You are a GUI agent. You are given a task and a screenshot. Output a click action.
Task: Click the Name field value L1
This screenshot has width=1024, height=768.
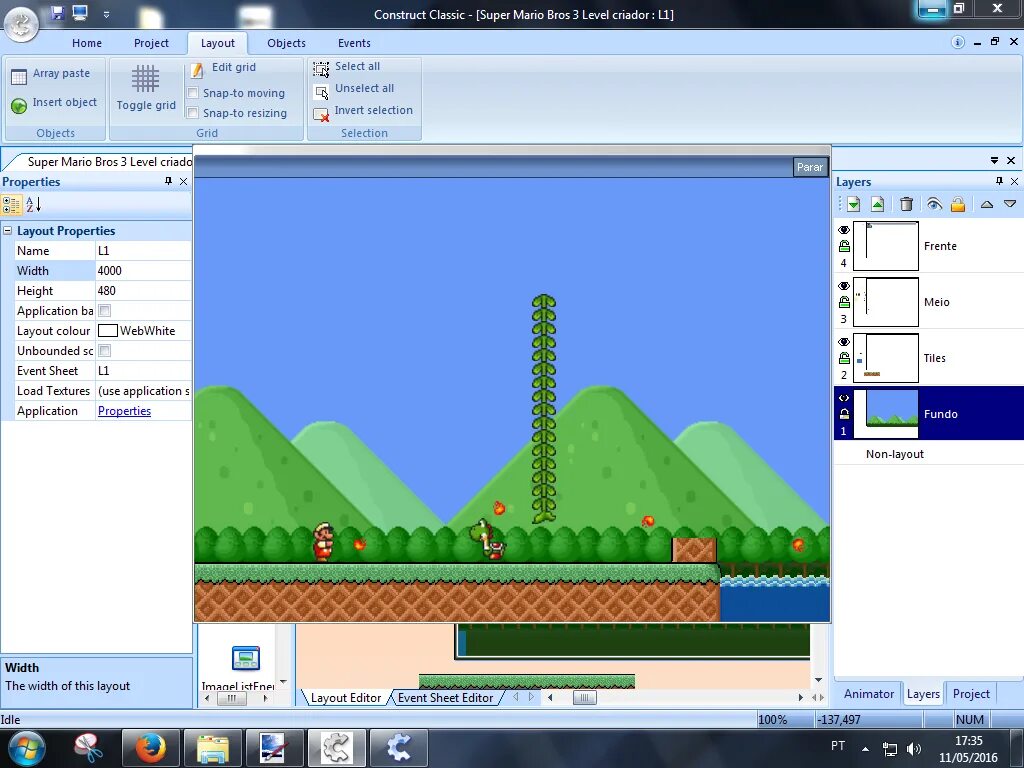tap(143, 251)
